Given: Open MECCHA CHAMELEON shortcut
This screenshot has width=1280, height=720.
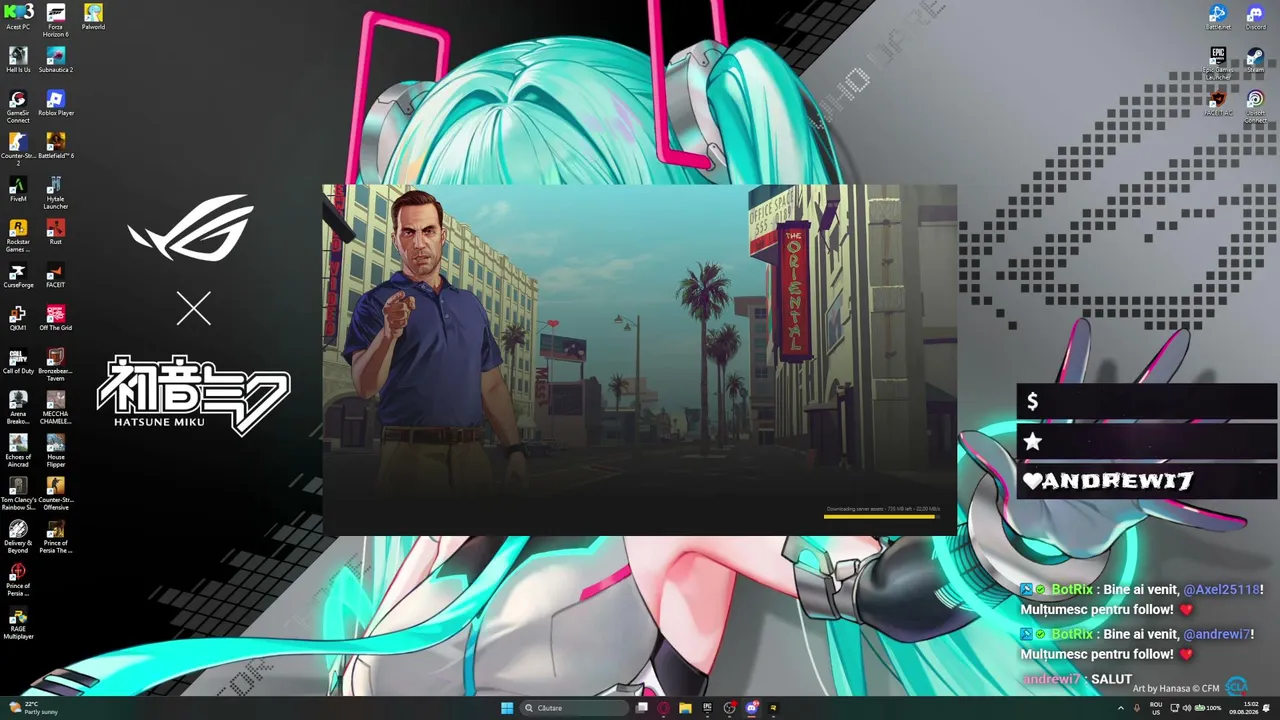Looking at the screenshot, I should [x=56, y=407].
